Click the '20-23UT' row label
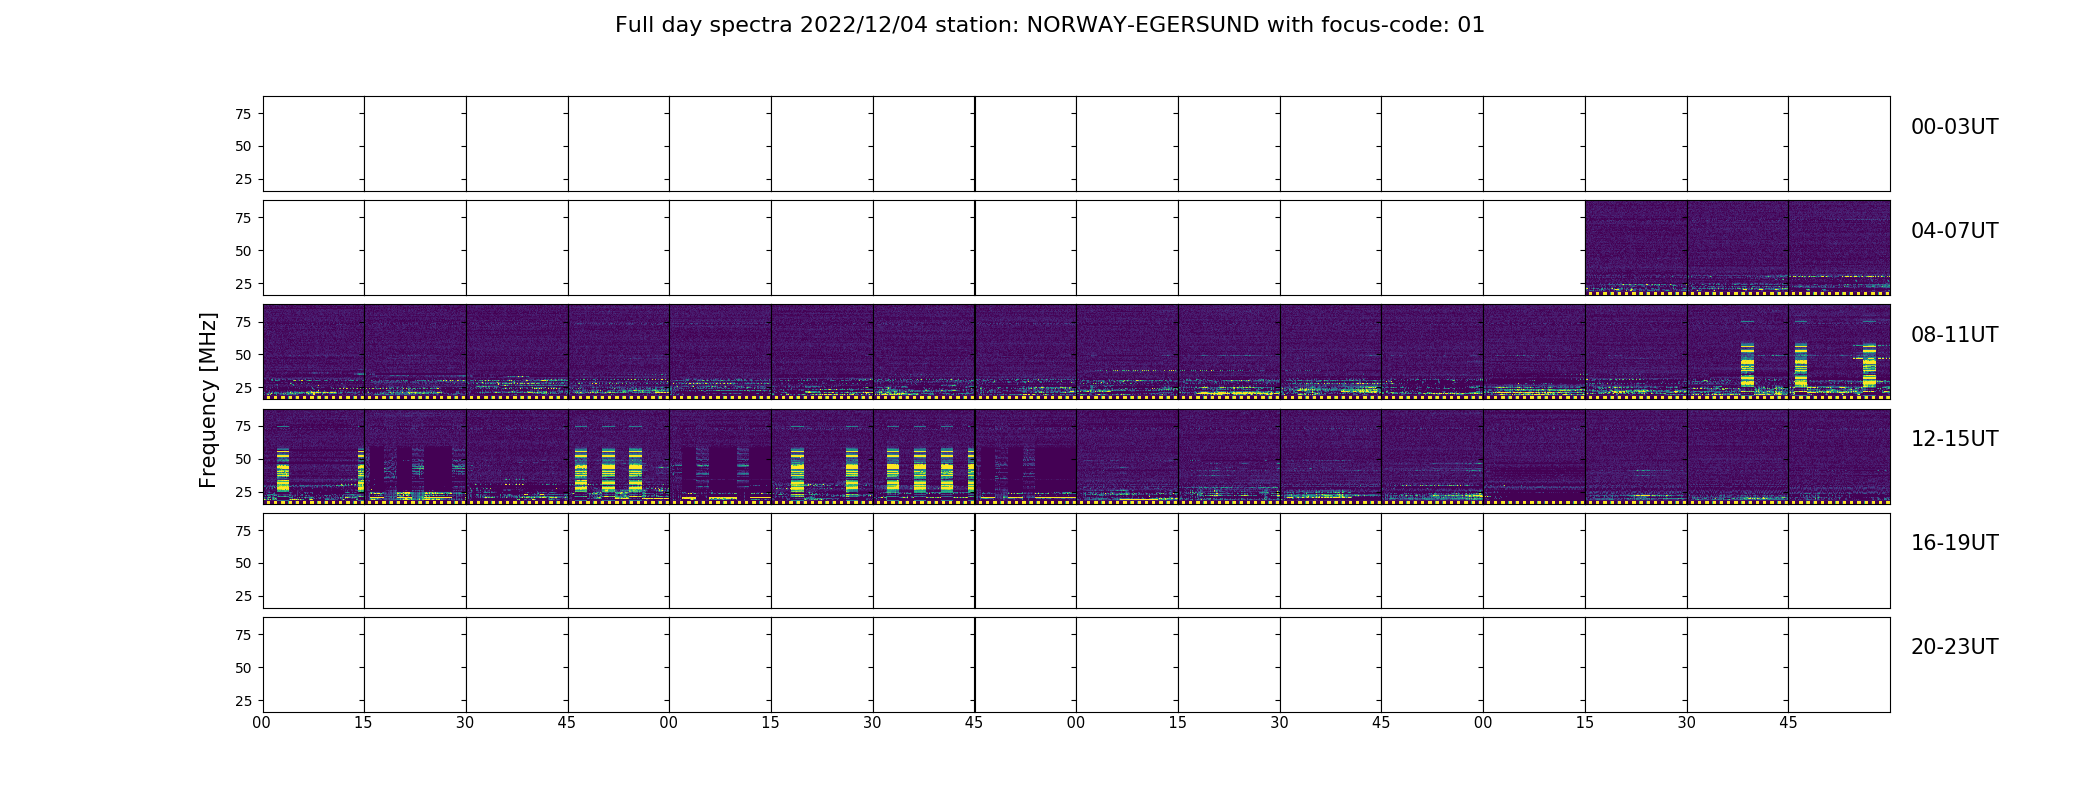2100x800 pixels. 1954,647
